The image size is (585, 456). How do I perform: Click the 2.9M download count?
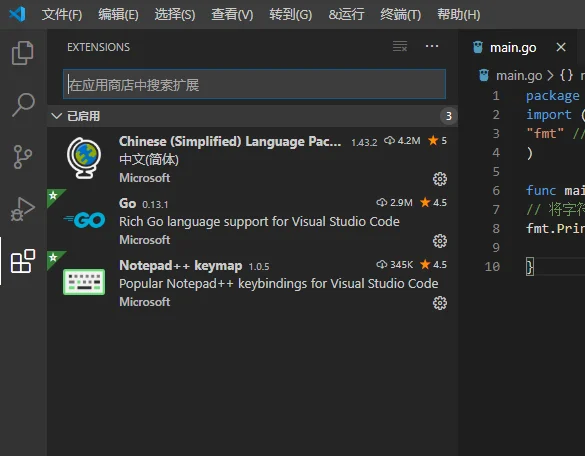pos(394,203)
